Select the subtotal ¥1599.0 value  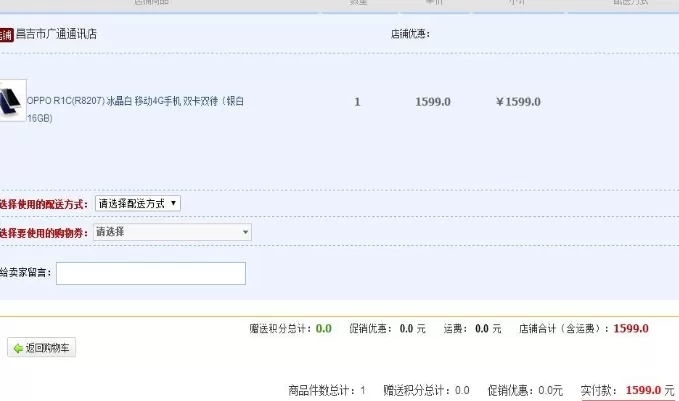518,102
